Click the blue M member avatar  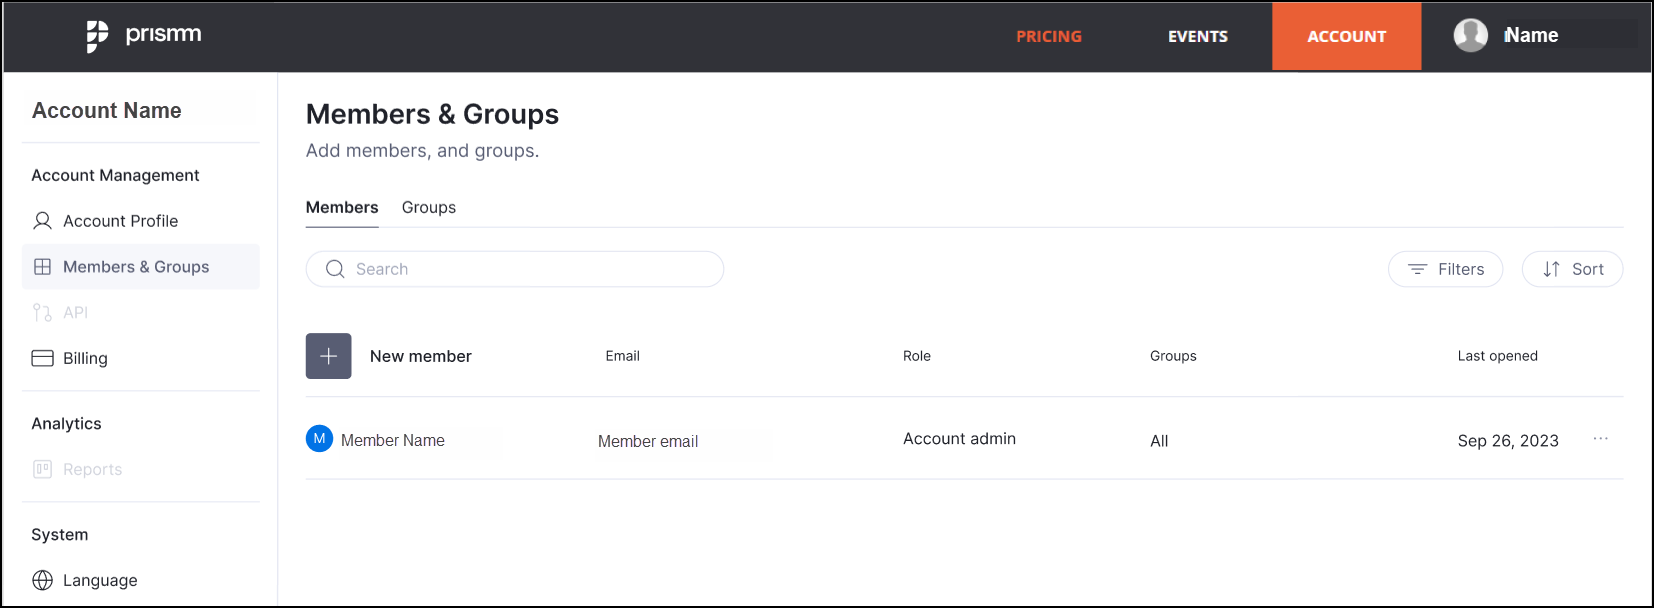(319, 439)
